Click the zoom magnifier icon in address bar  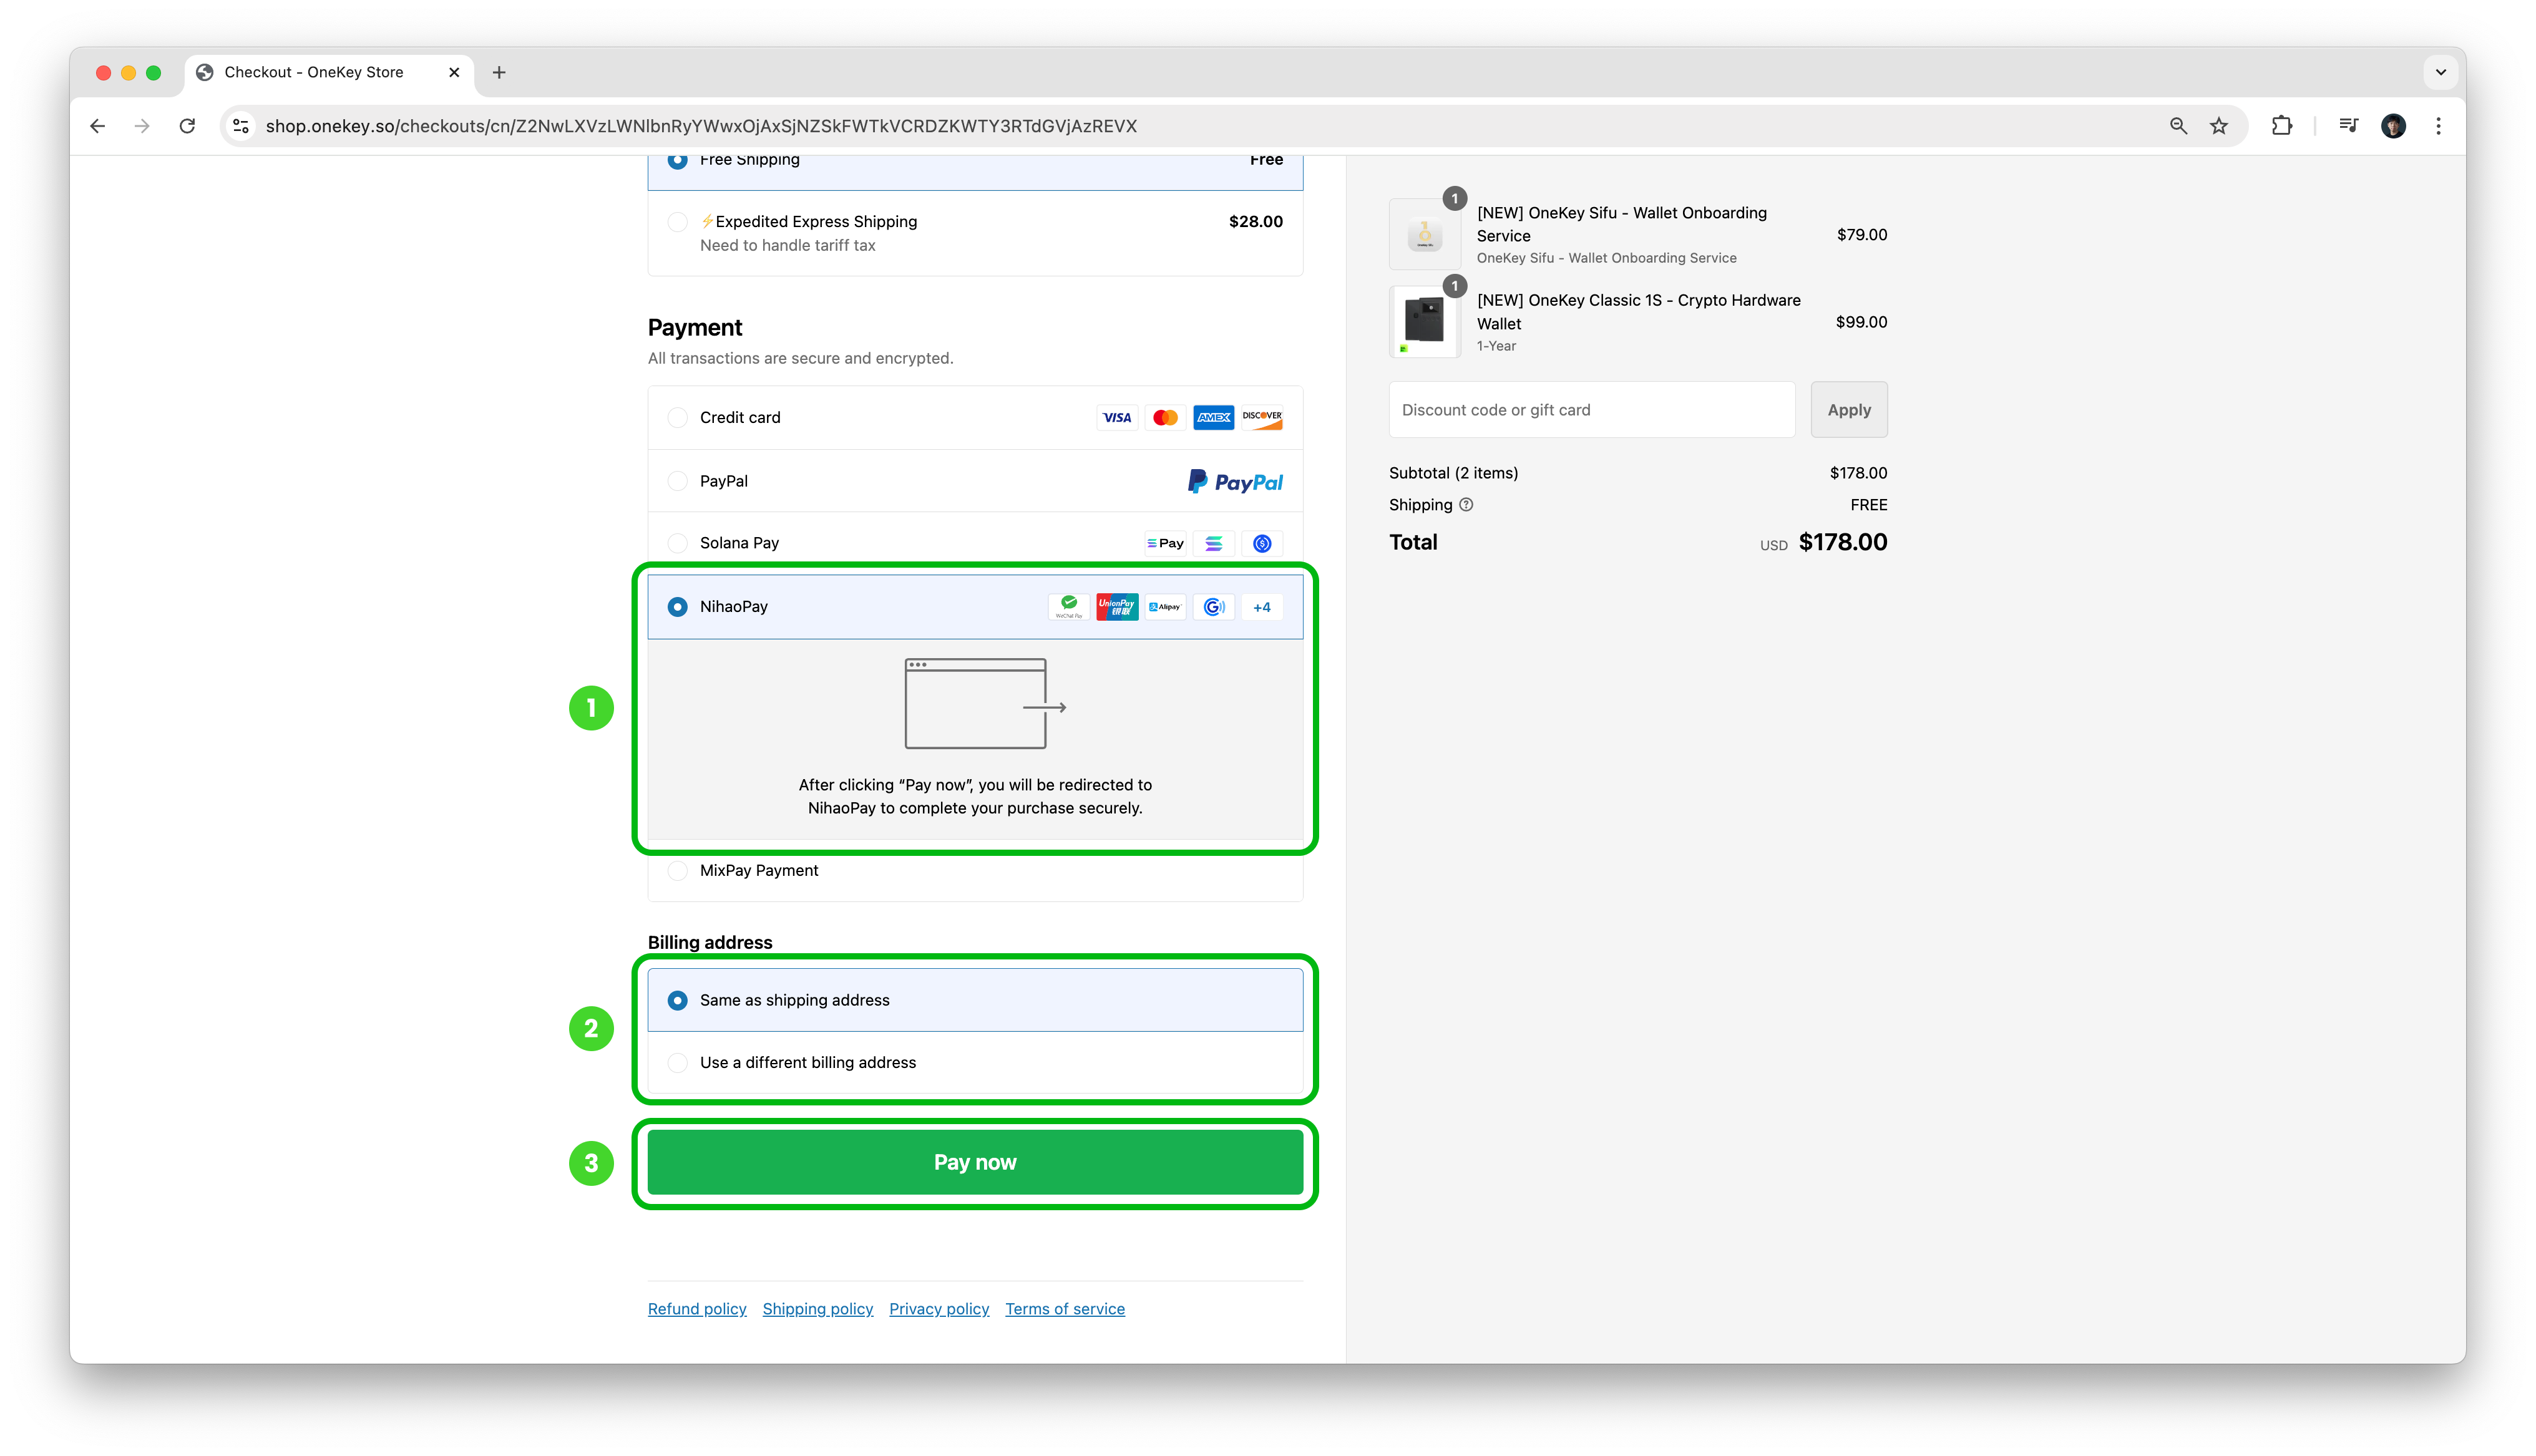pos(2178,126)
